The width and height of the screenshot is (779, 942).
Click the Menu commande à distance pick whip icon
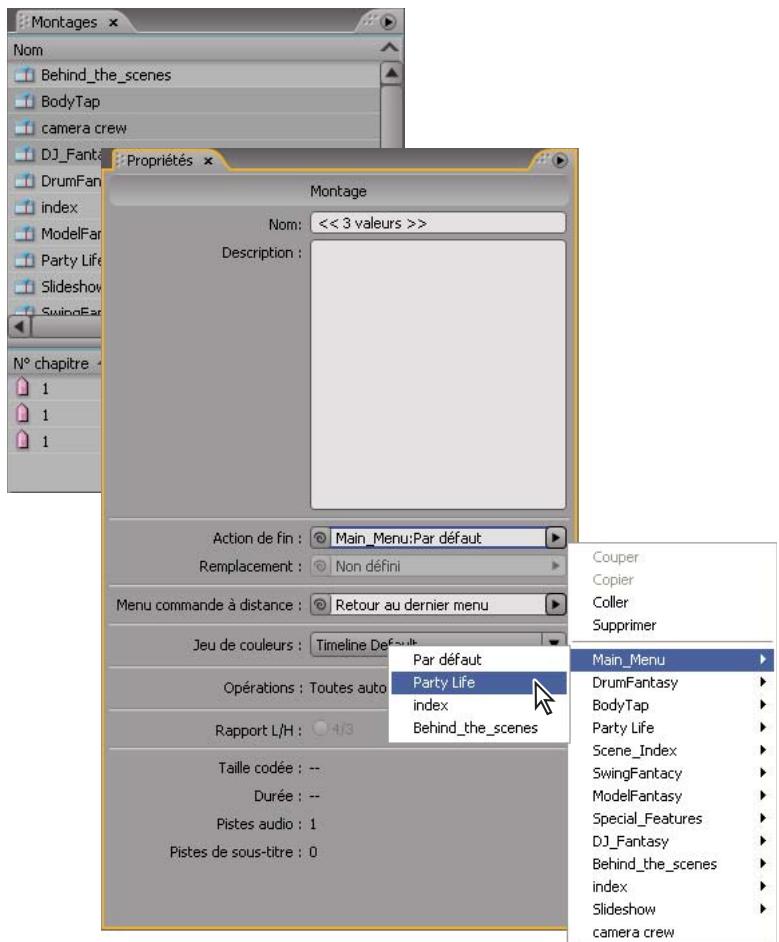[x=320, y=604]
